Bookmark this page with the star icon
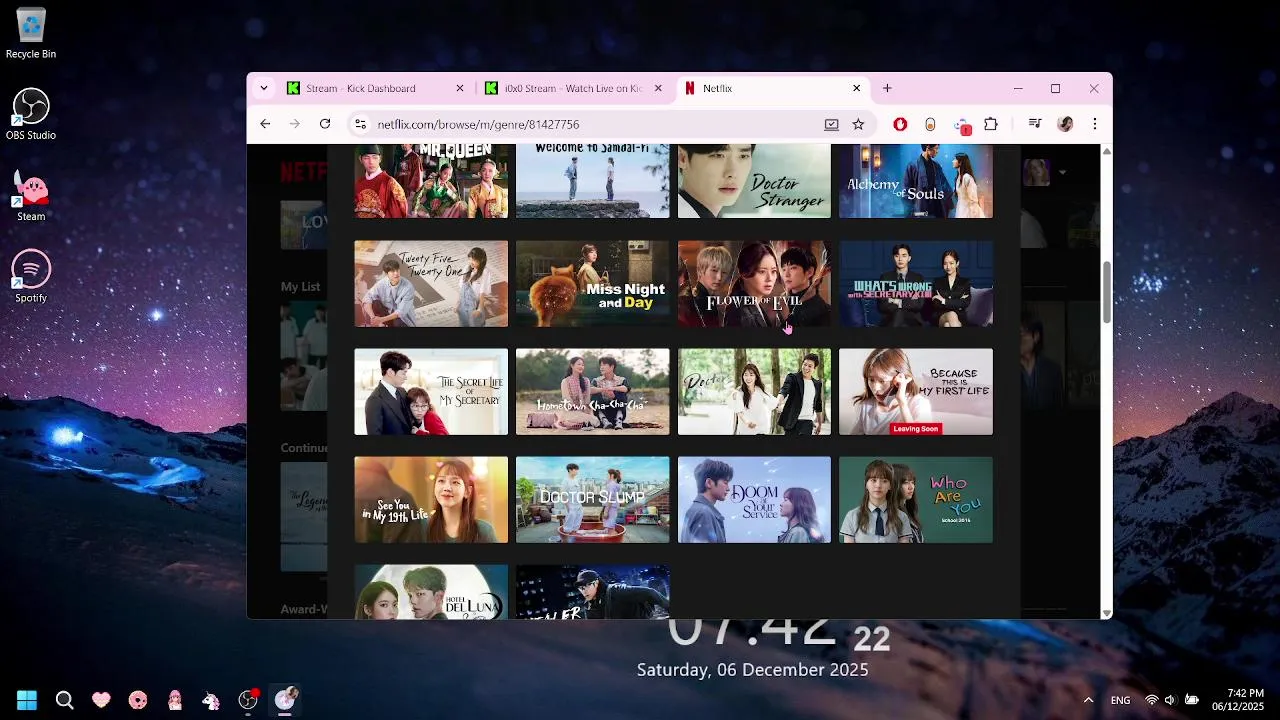This screenshot has width=1280, height=720. [x=858, y=124]
